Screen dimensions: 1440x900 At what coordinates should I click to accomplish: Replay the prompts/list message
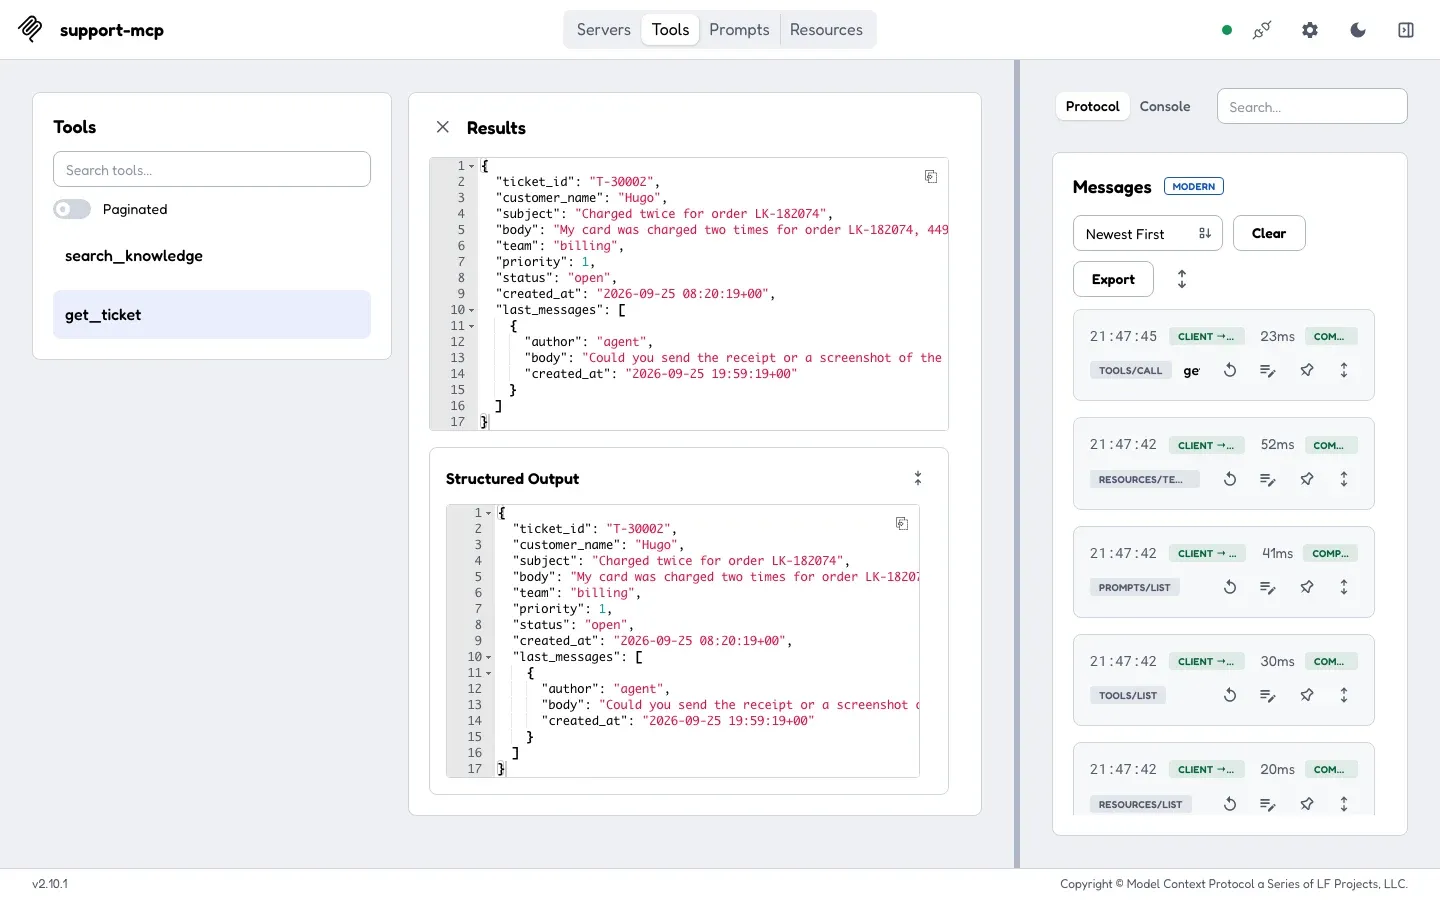point(1230,587)
